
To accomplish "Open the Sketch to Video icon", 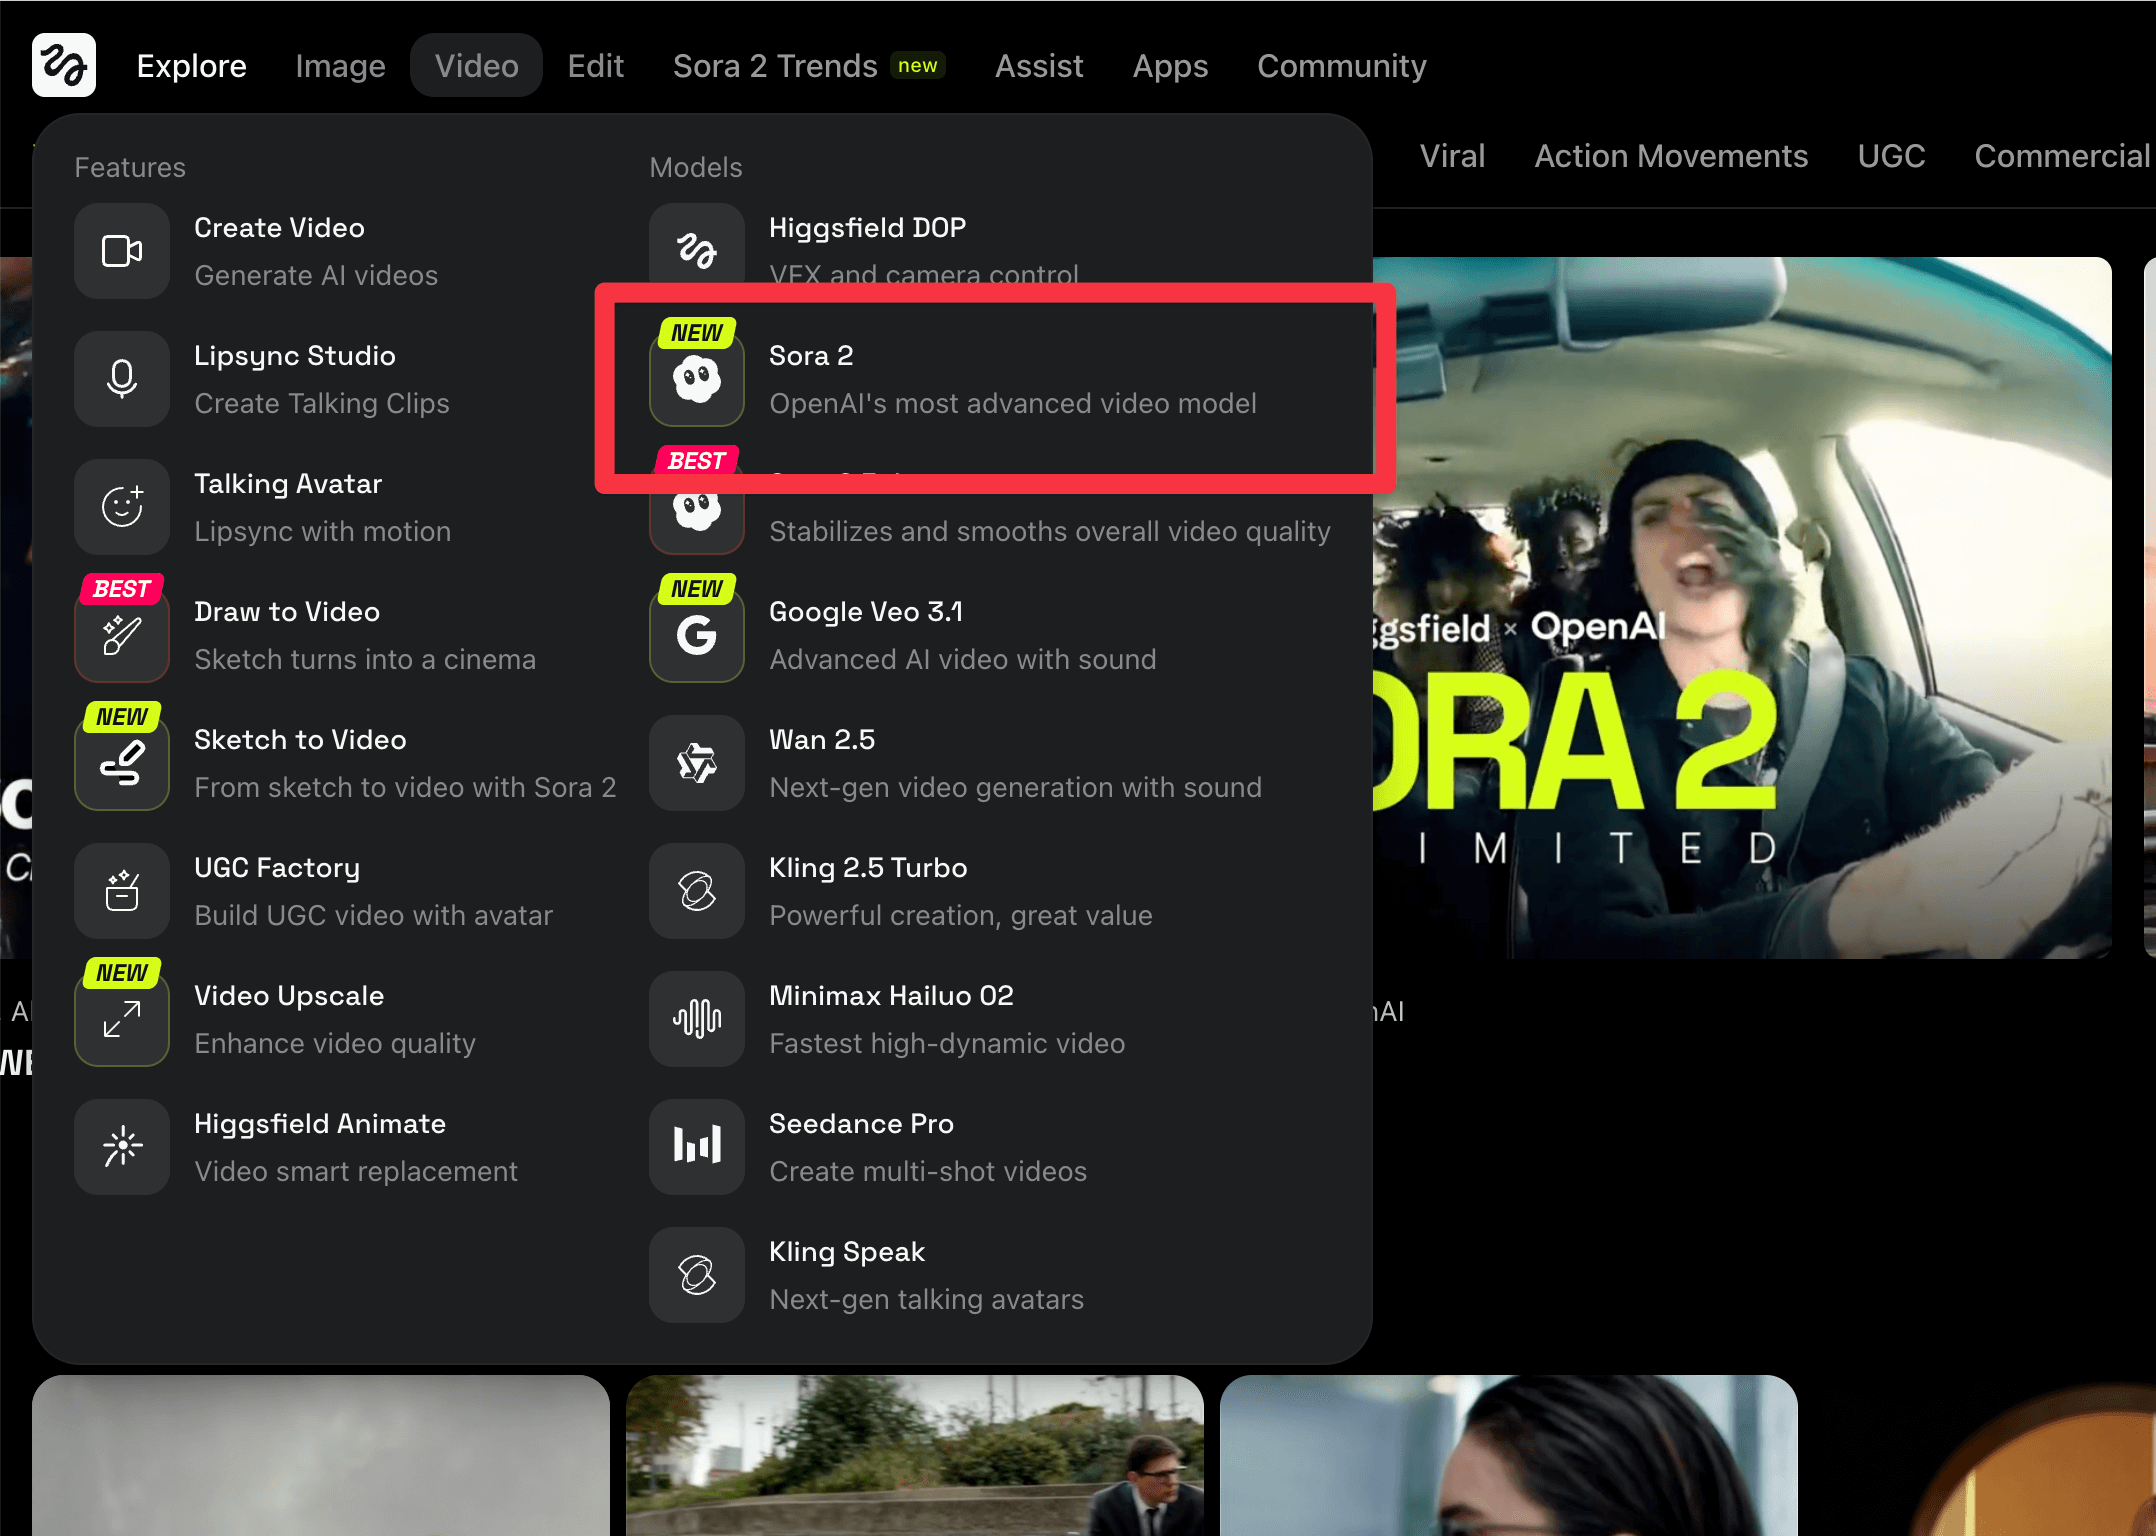I will click(122, 763).
